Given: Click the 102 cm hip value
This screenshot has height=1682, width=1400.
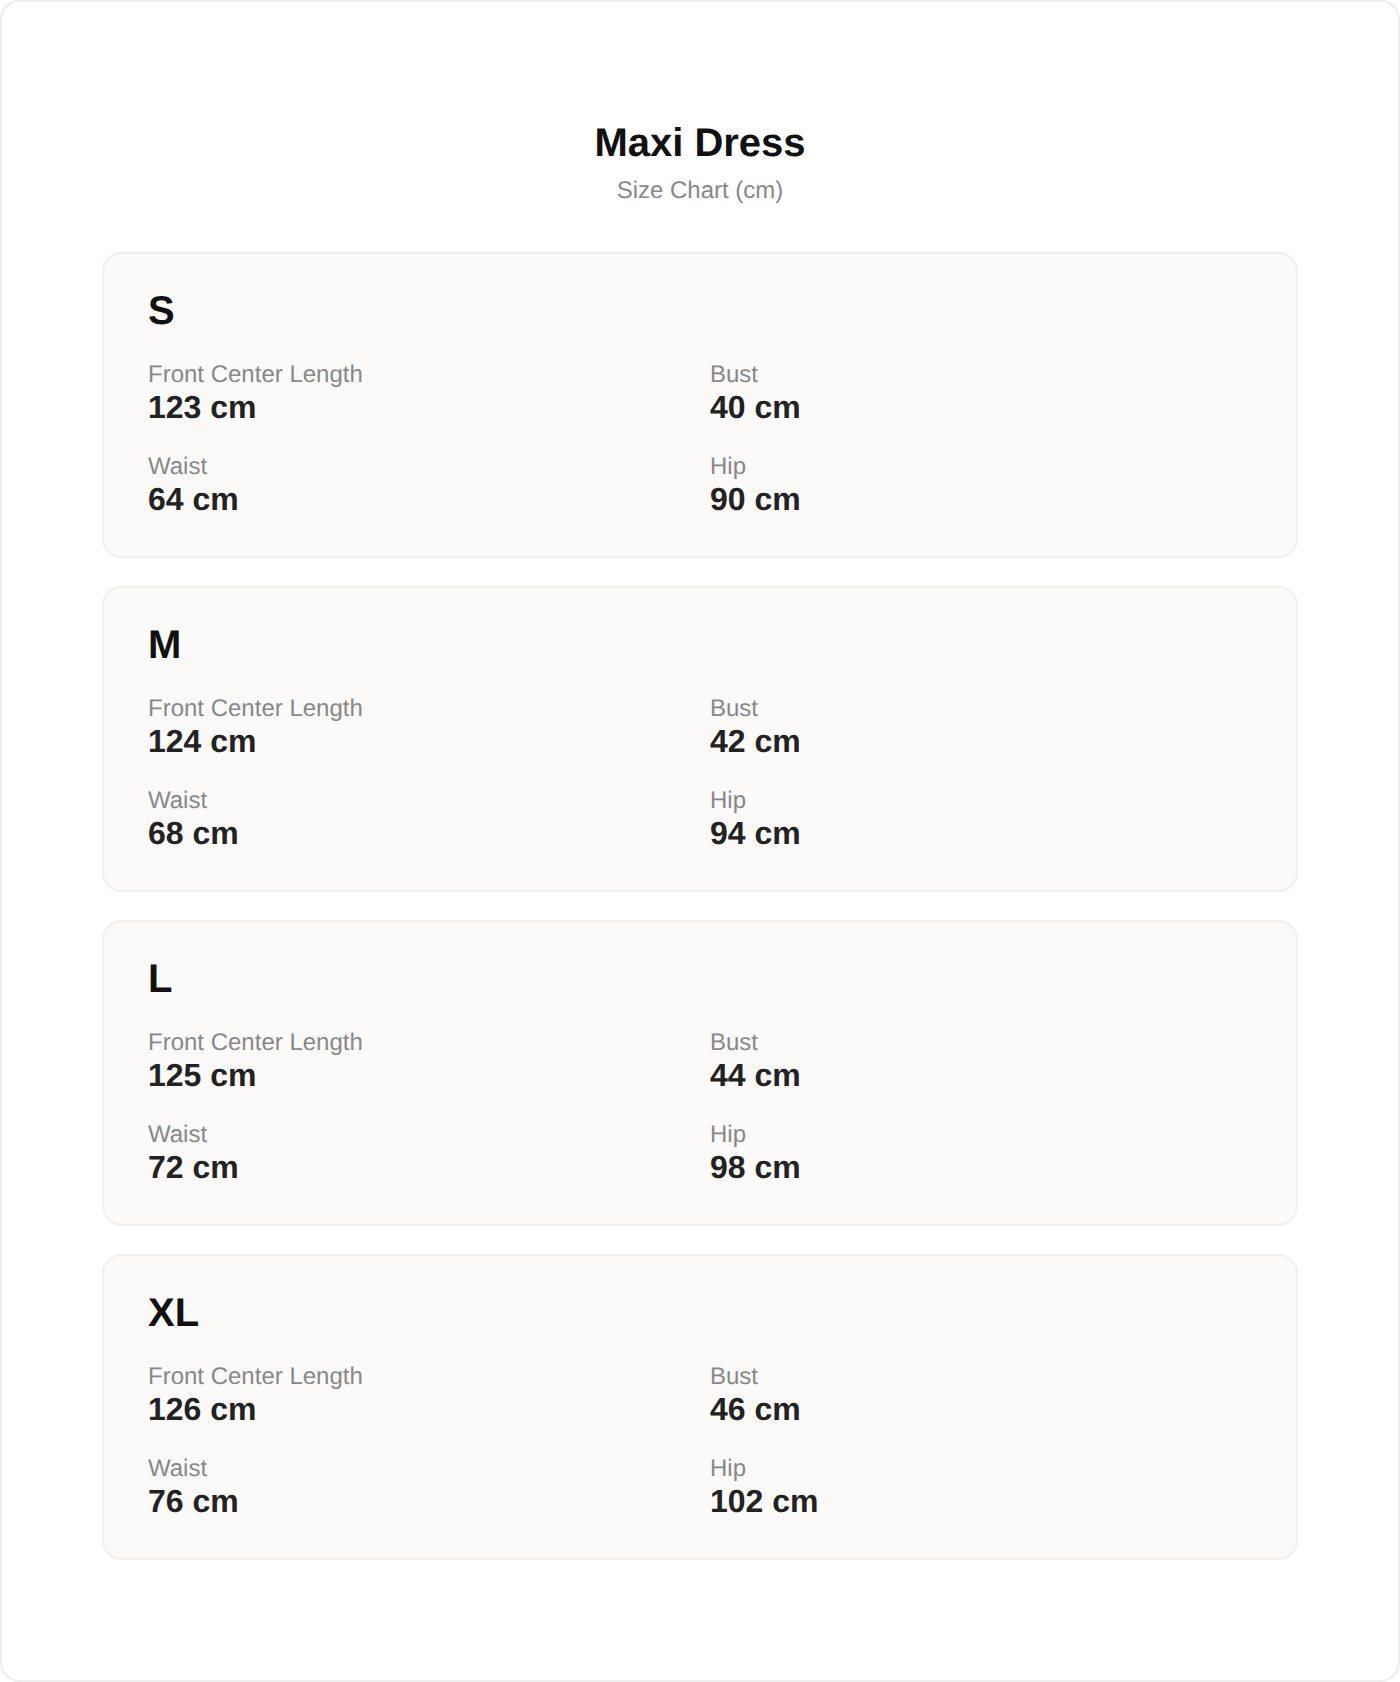Looking at the screenshot, I should click(764, 1502).
